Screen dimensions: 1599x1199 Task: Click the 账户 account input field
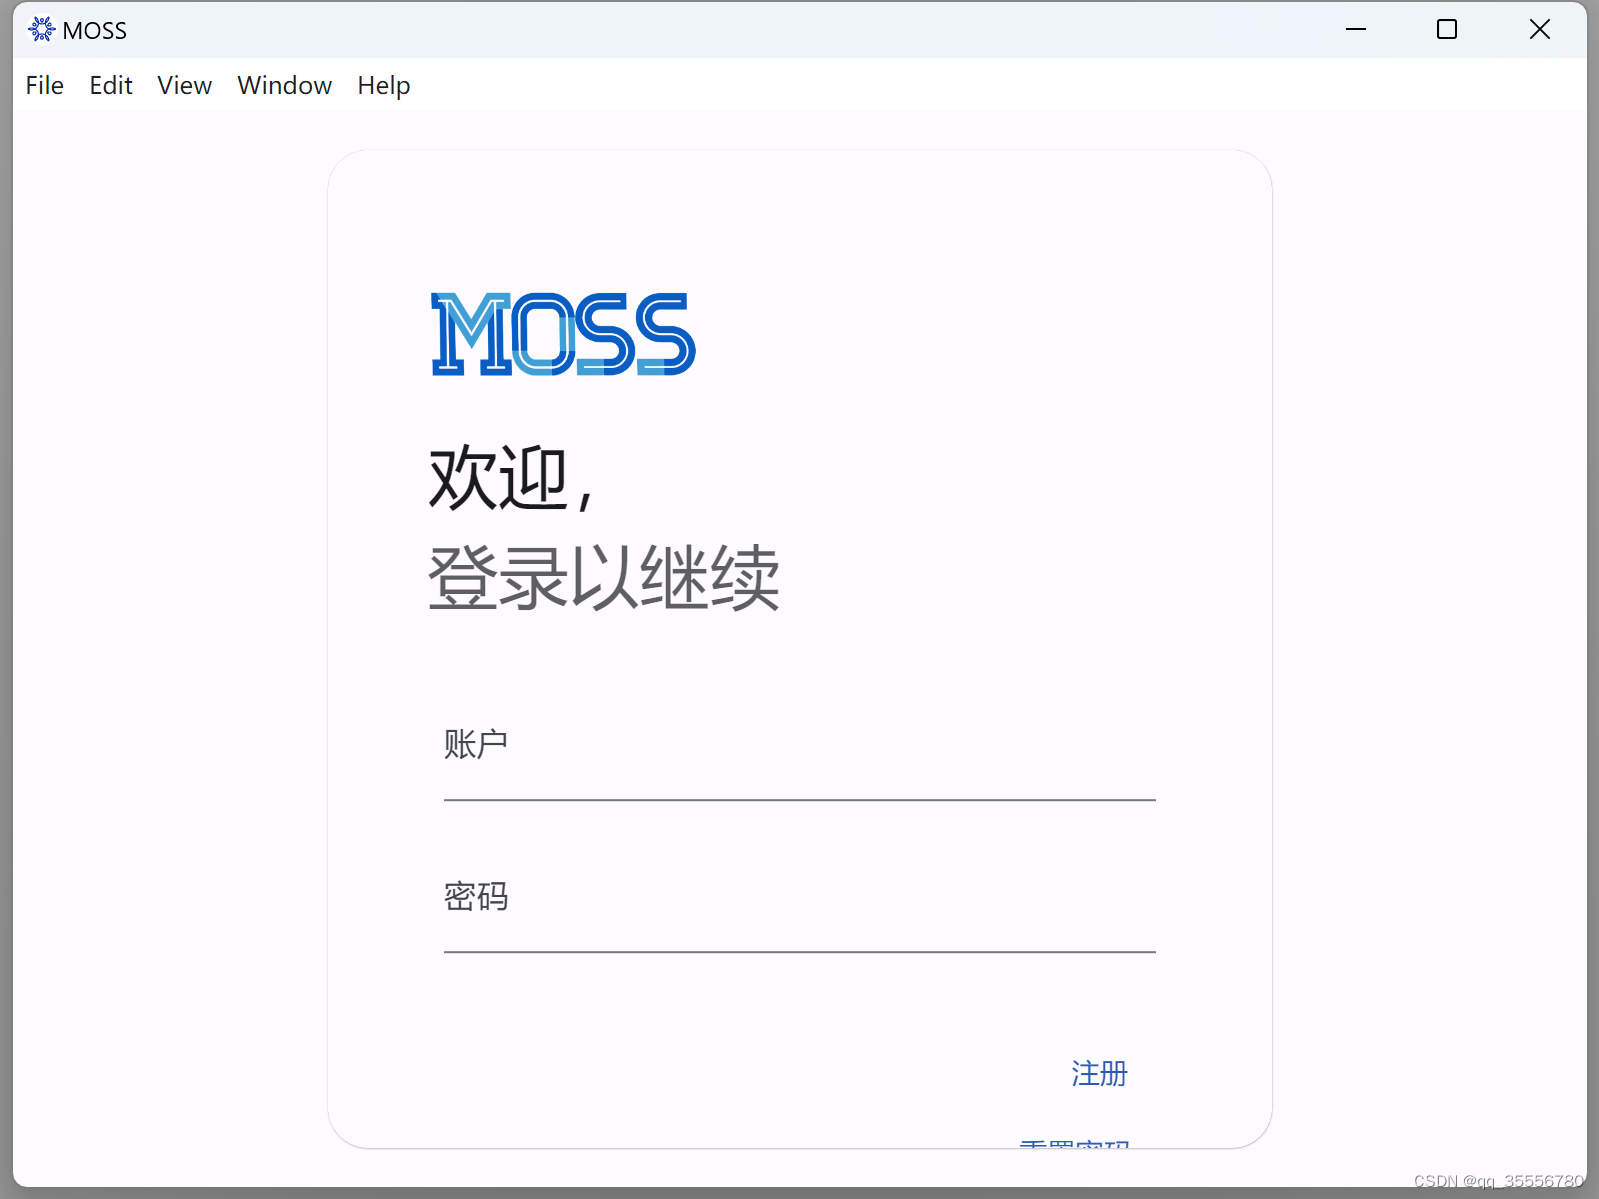point(799,750)
